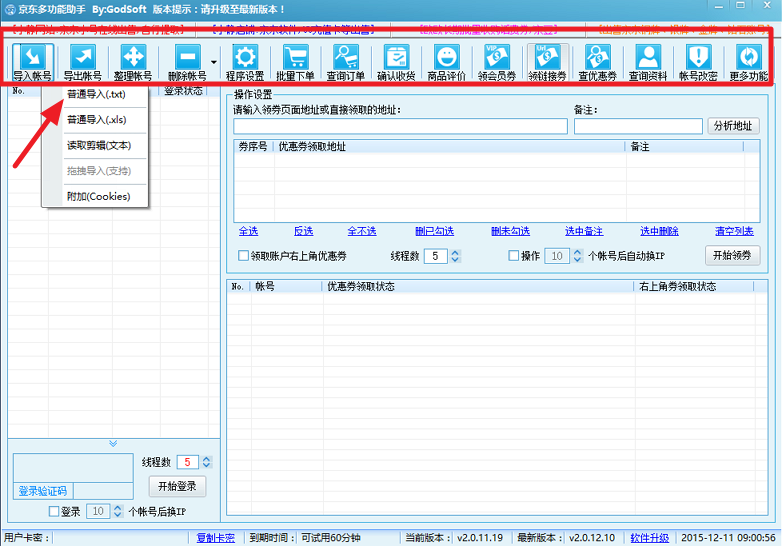782x546 pixels.
Task: Enable 领取账户右上角优惠券 checkbox
Action: tap(243, 256)
